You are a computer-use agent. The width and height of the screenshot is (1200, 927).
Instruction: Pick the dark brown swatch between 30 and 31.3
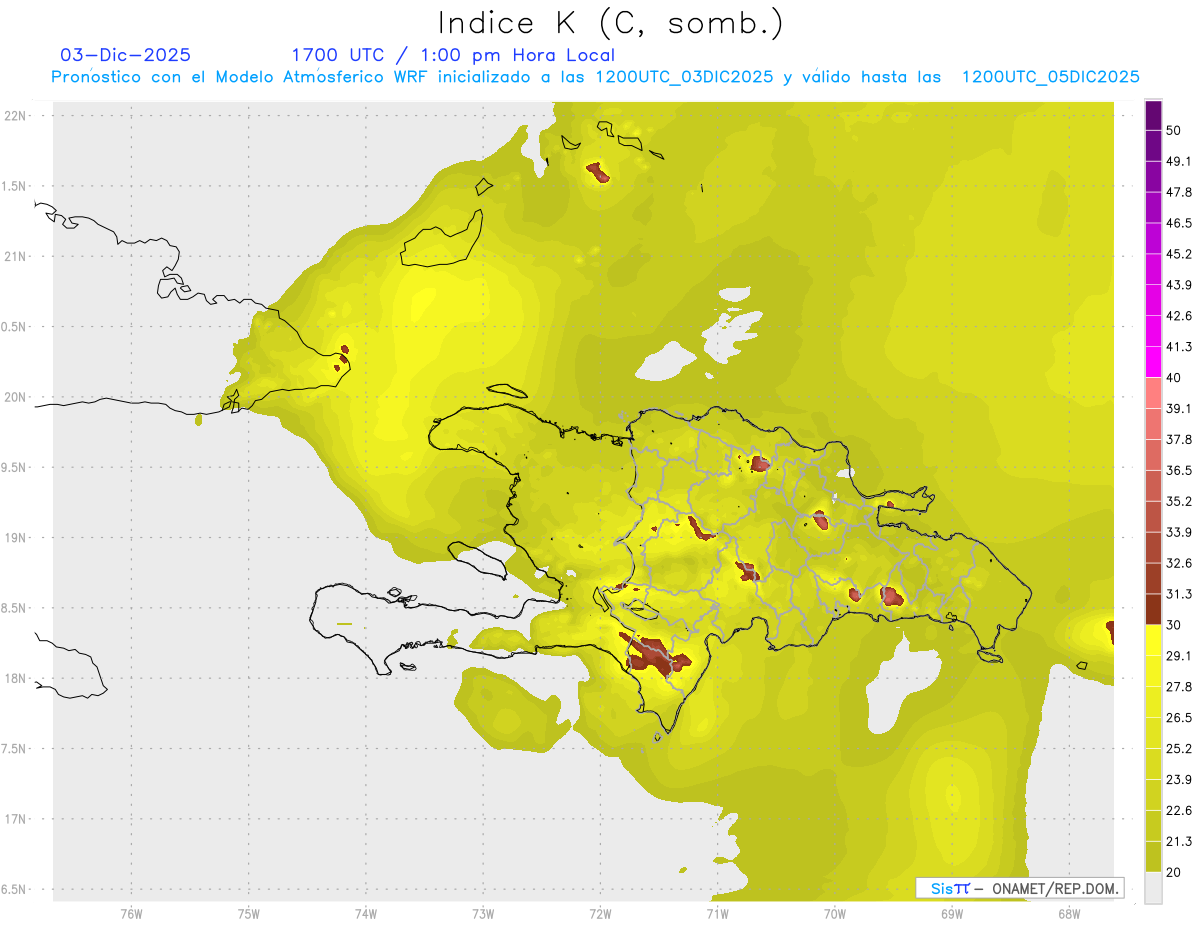coord(1153,609)
